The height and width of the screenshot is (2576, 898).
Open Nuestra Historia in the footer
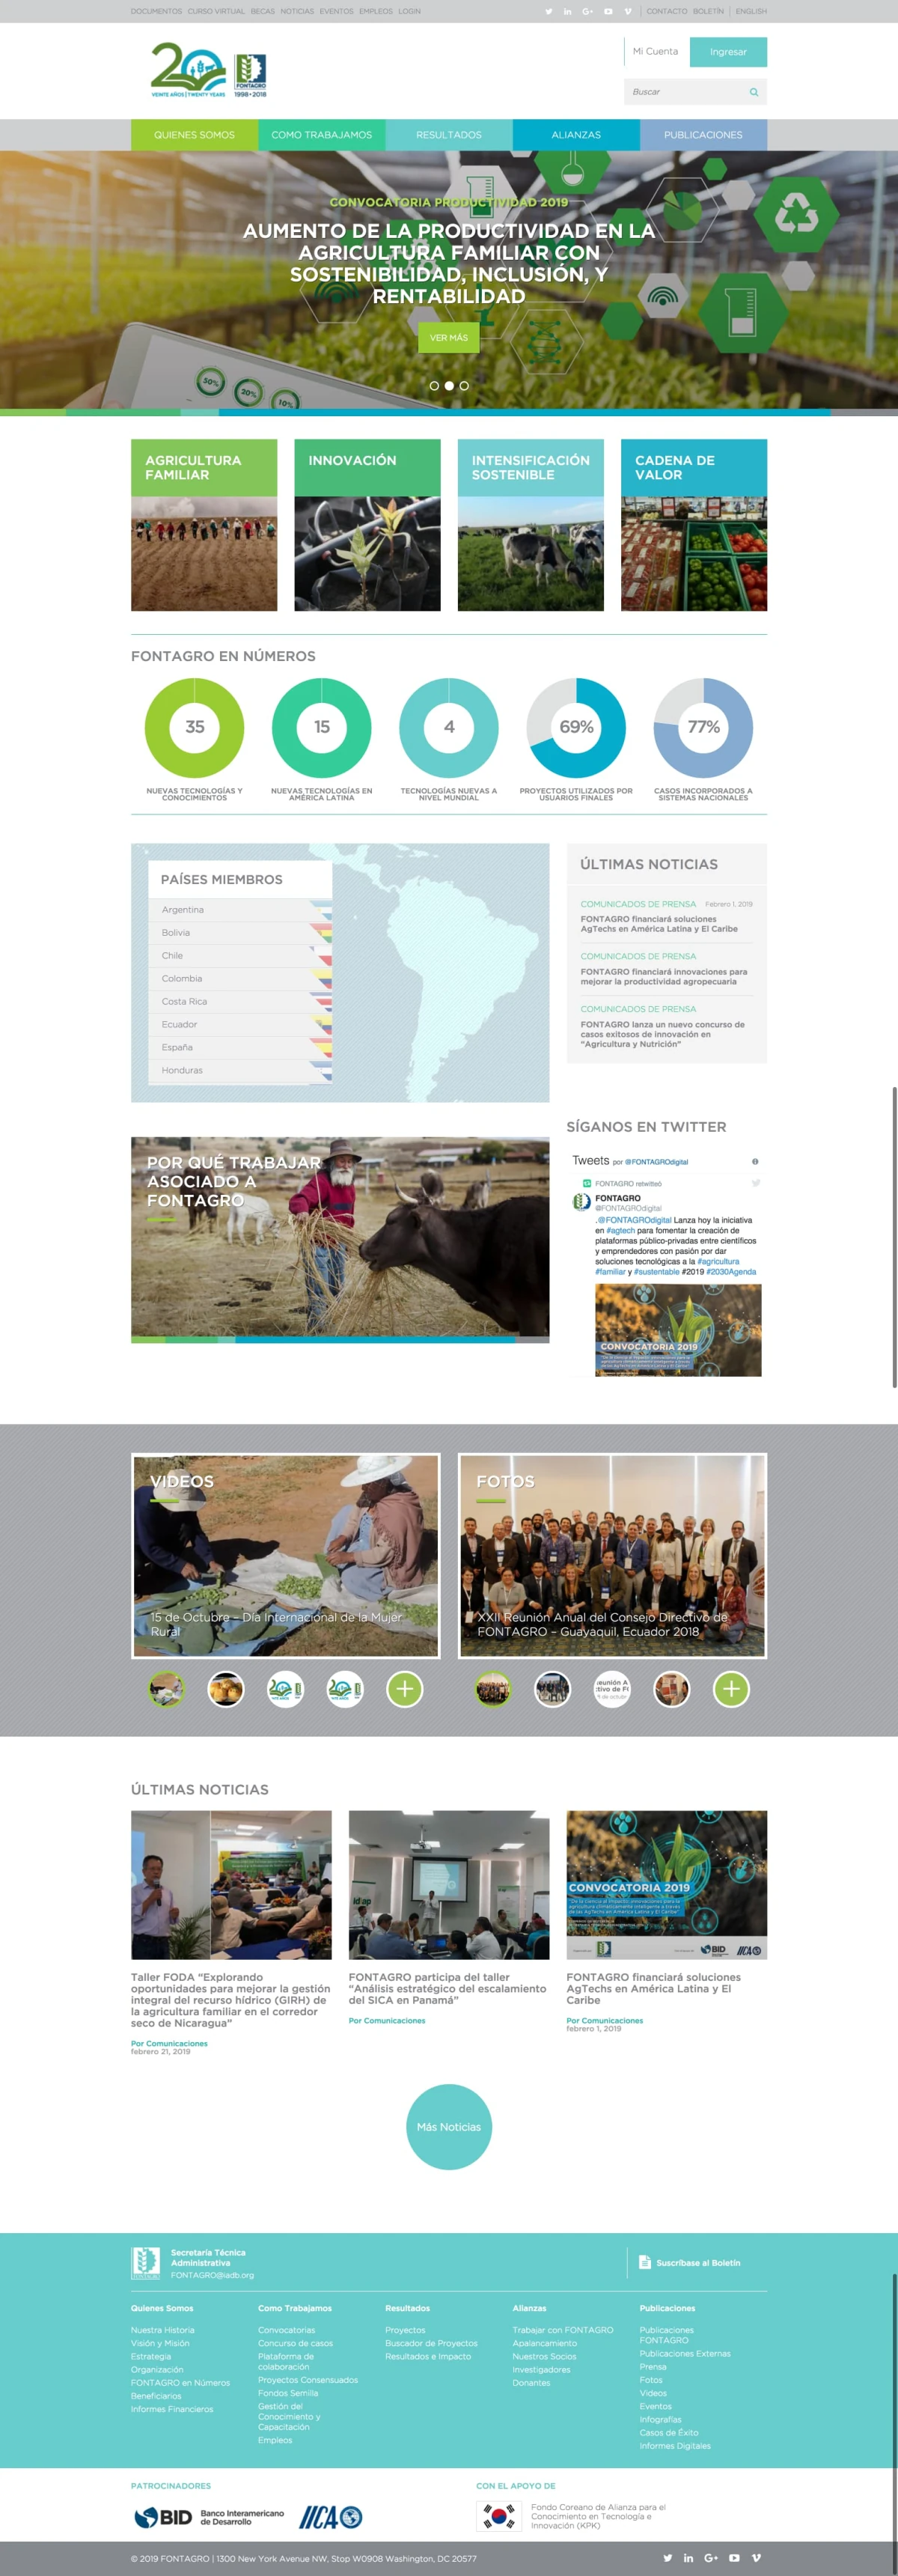pos(163,2330)
